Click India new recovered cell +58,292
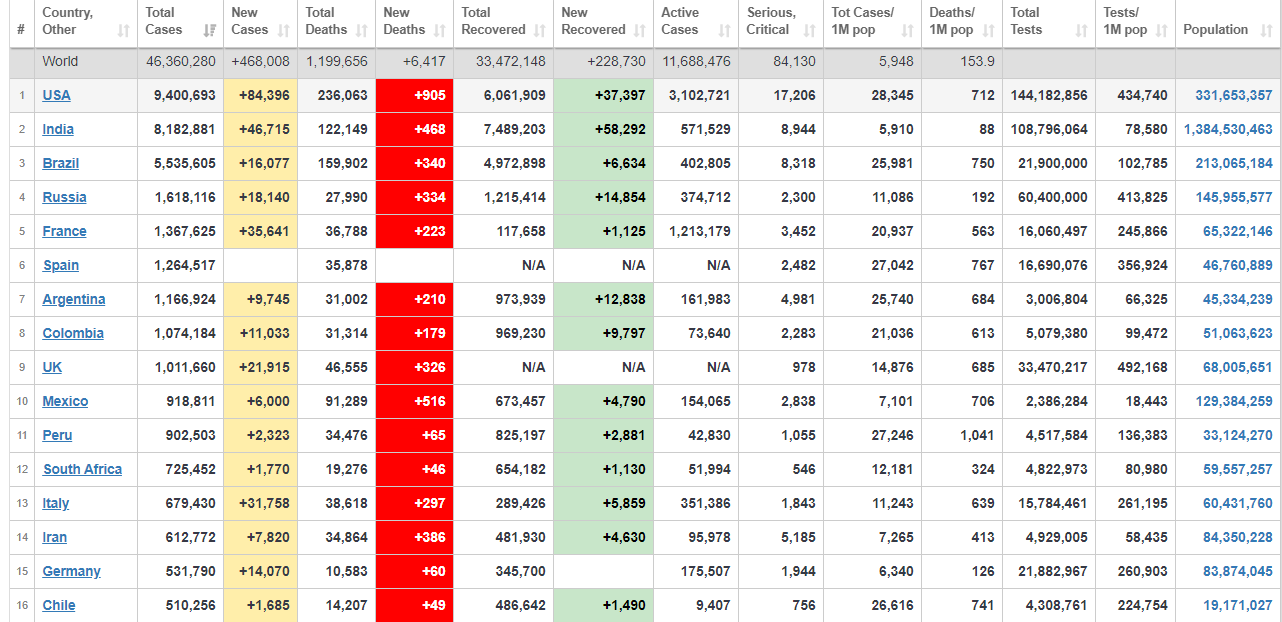The image size is (1282, 622). tap(603, 129)
